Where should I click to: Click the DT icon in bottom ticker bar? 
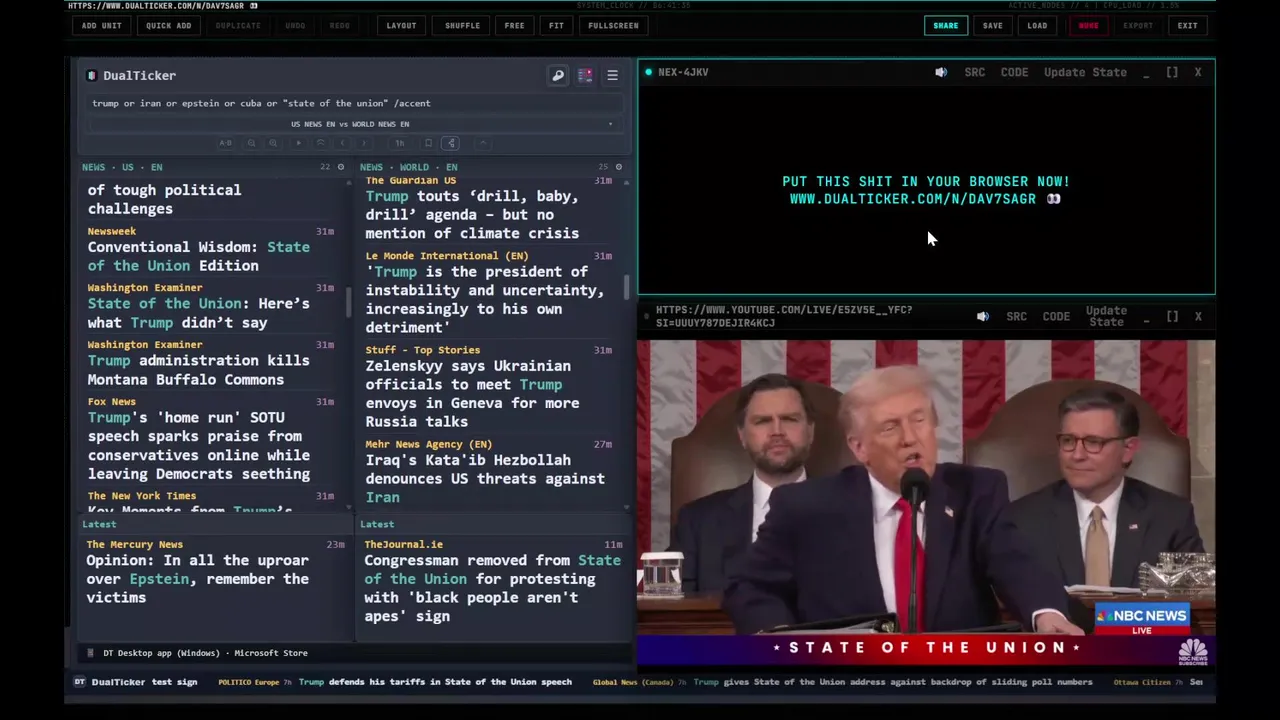click(80, 682)
